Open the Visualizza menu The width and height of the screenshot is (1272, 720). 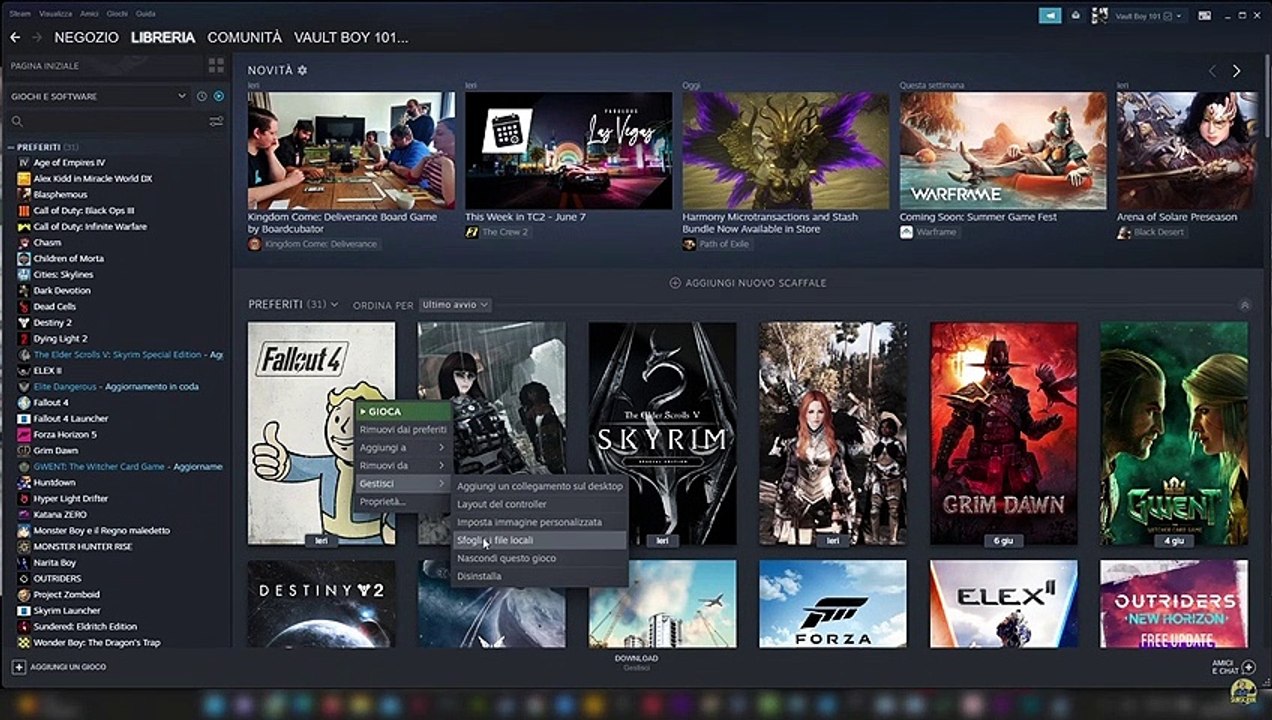coord(56,14)
